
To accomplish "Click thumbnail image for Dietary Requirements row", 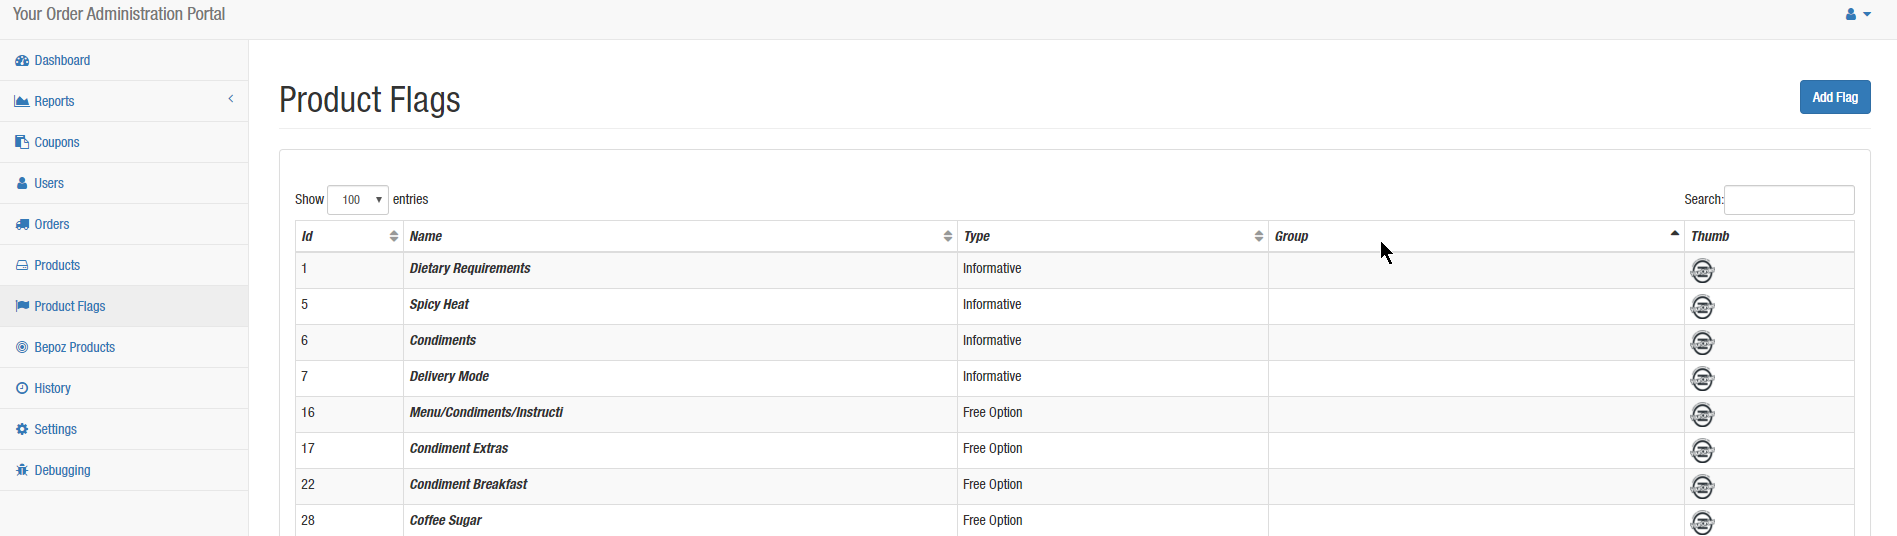I will click(1702, 271).
